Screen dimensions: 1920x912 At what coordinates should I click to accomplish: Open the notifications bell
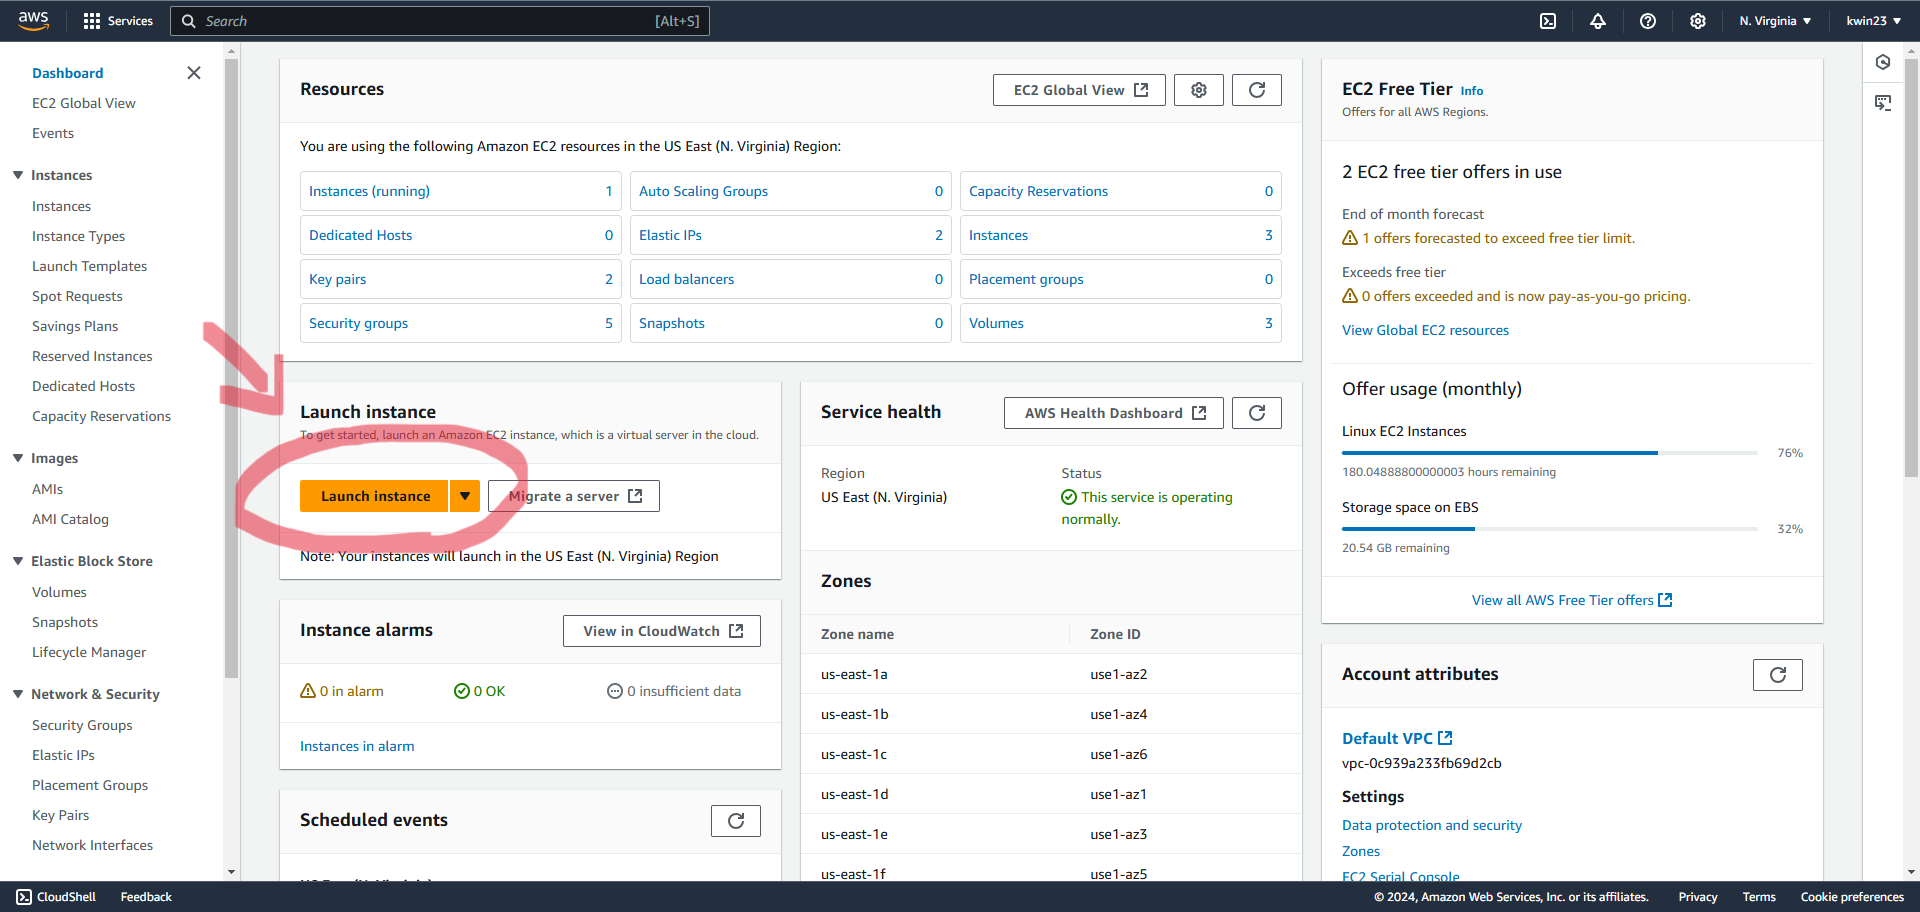(x=1598, y=21)
